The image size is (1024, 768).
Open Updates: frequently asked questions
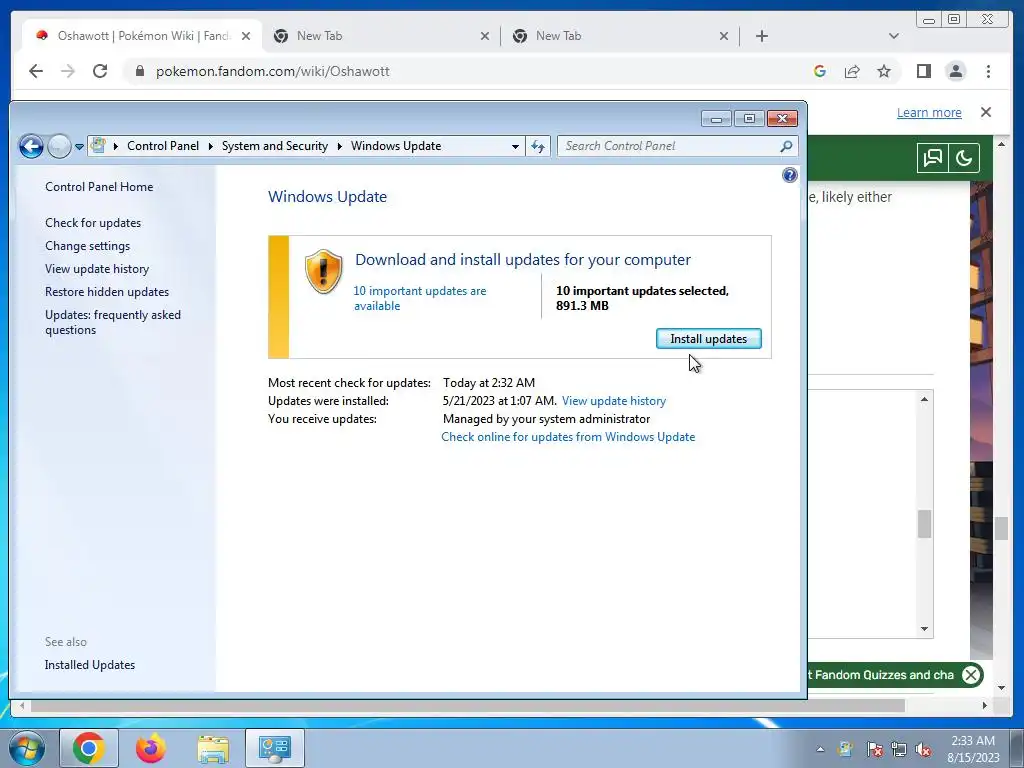pos(113,322)
